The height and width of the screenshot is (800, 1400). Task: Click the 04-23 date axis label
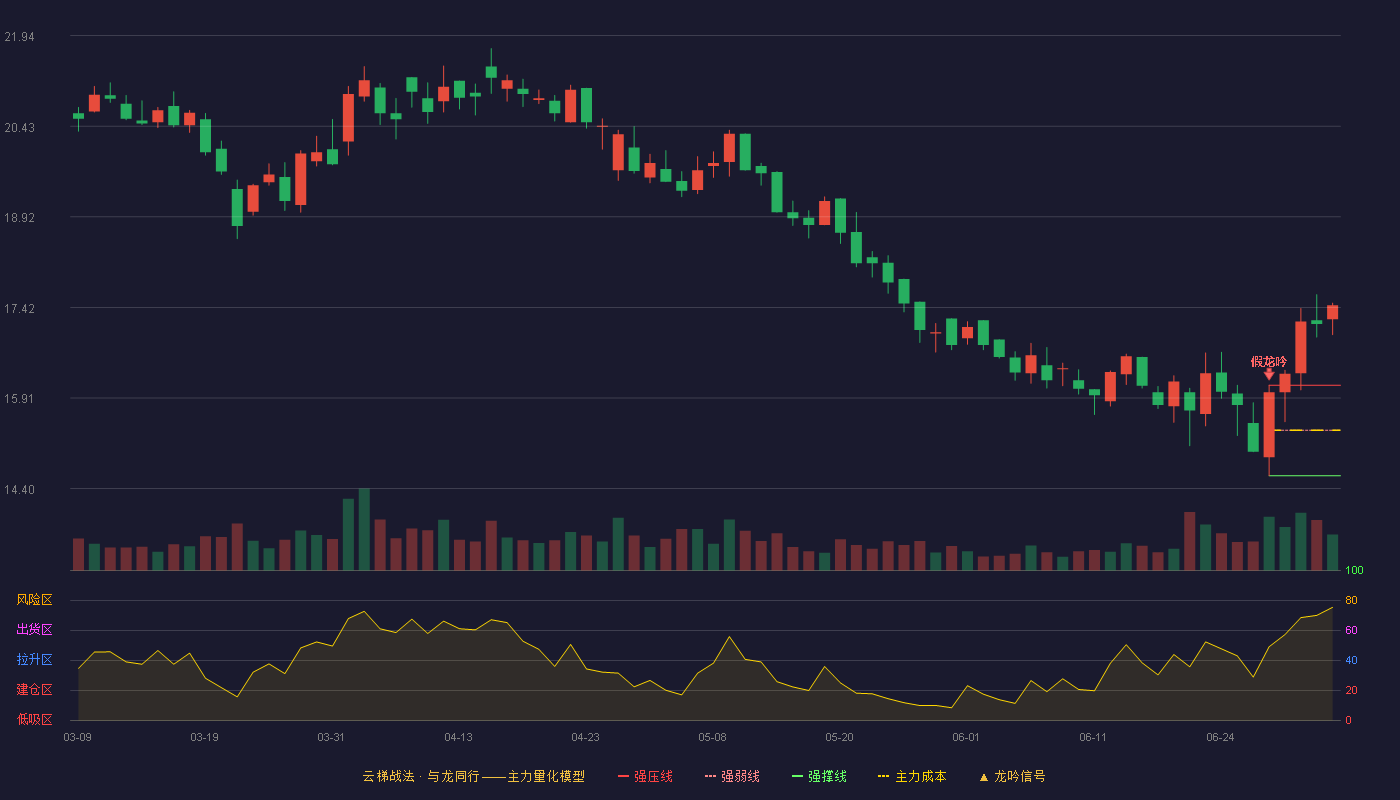point(585,737)
